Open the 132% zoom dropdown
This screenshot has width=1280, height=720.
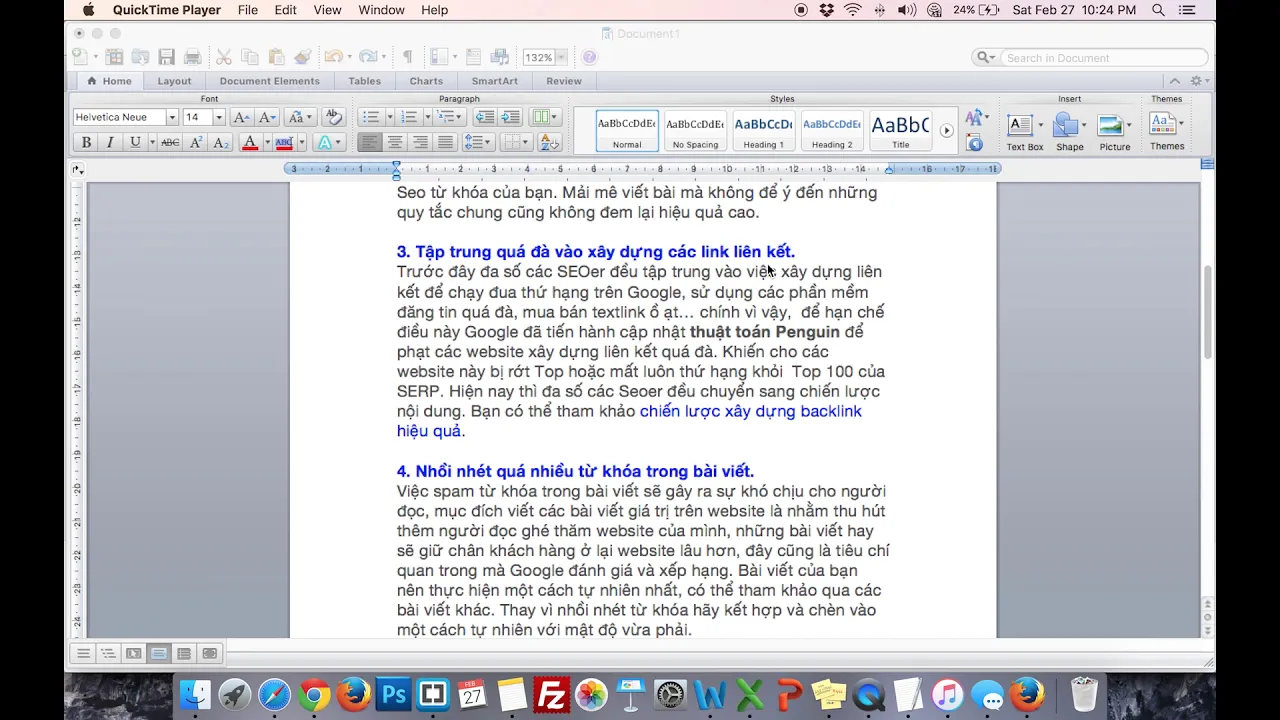click(x=561, y=57)
